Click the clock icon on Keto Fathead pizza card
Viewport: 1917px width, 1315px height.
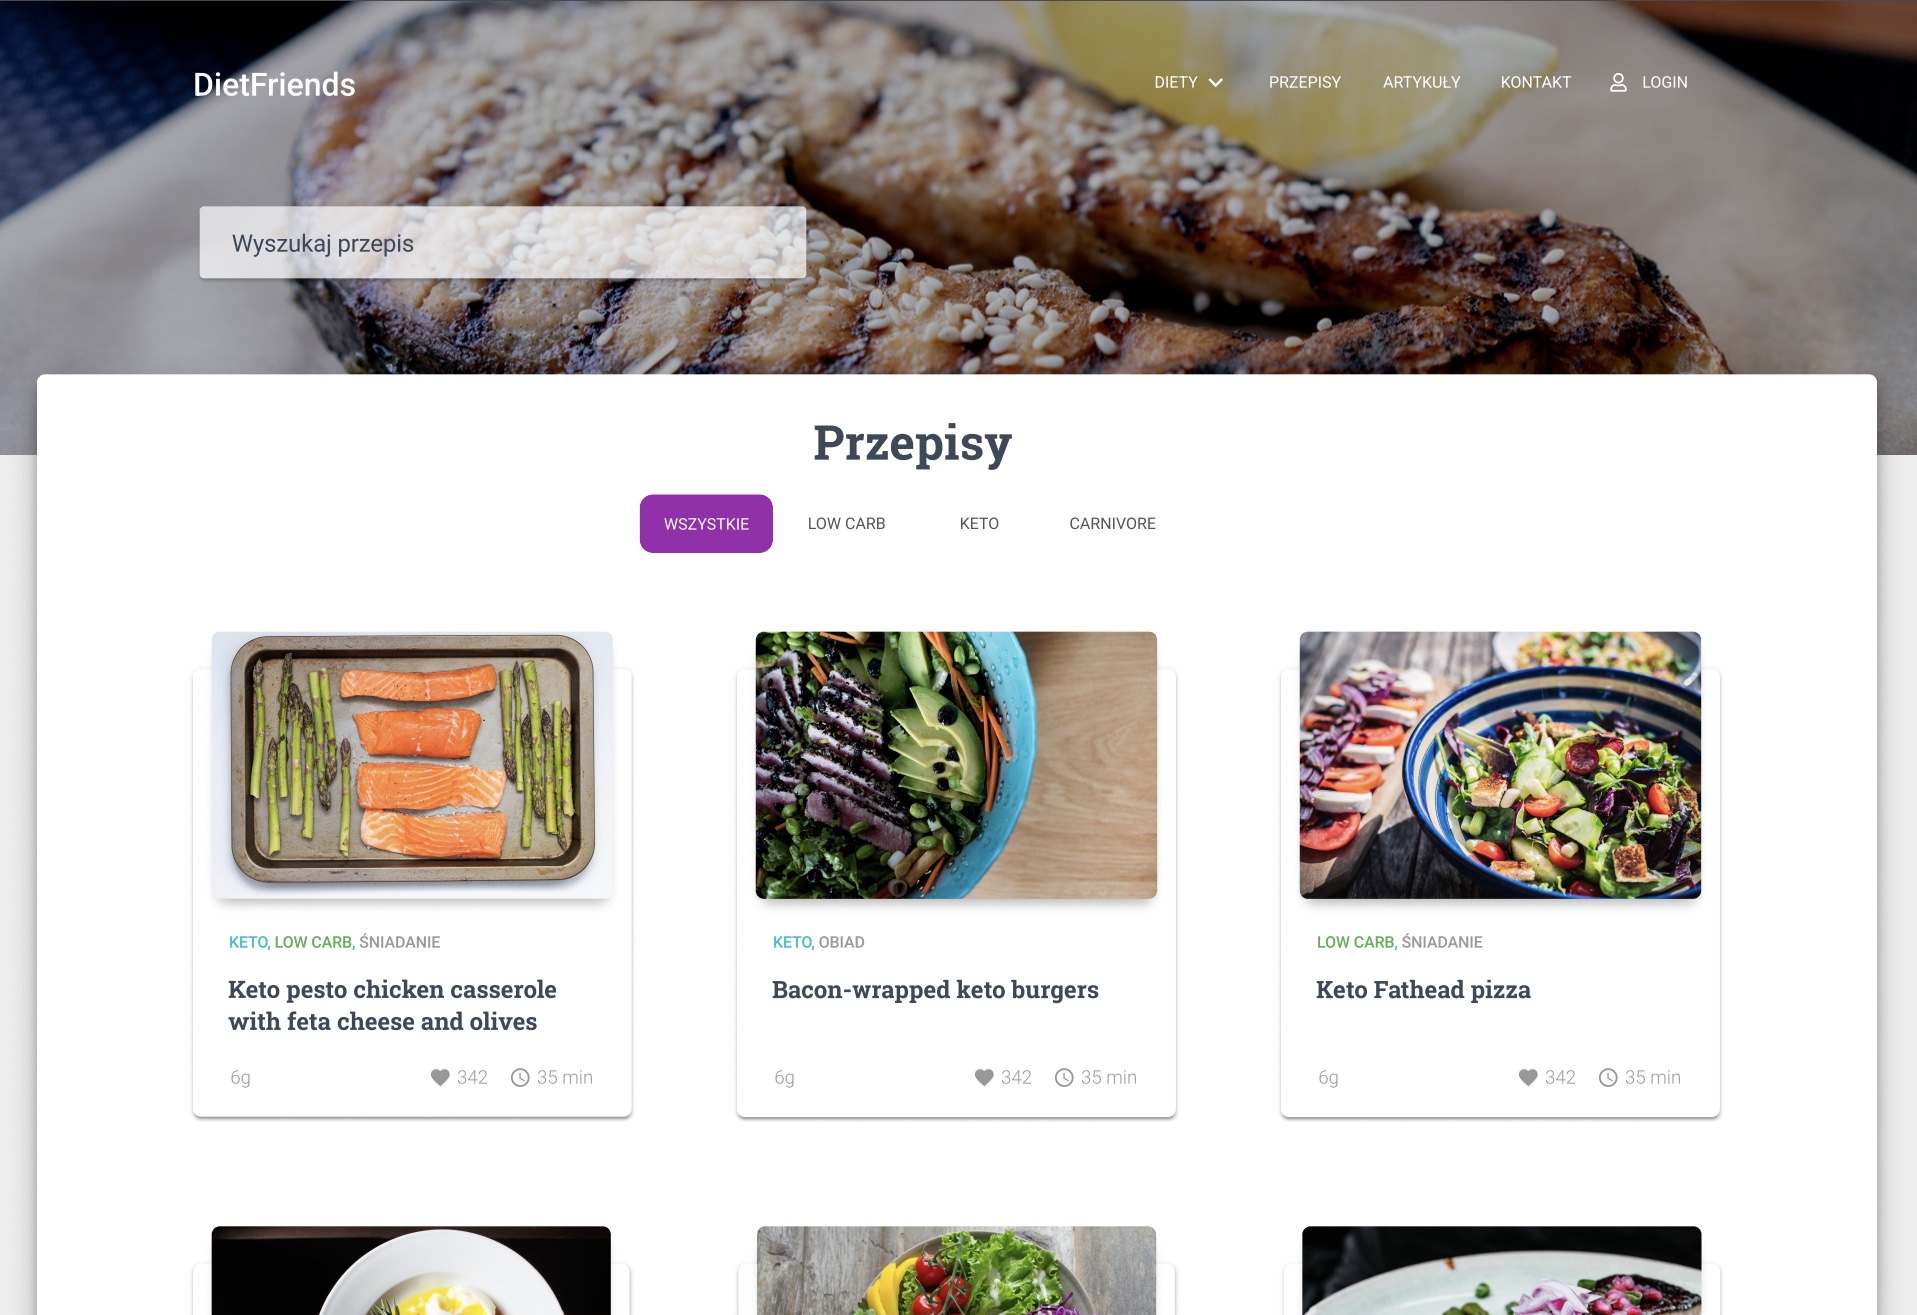coord(1608,1077)
